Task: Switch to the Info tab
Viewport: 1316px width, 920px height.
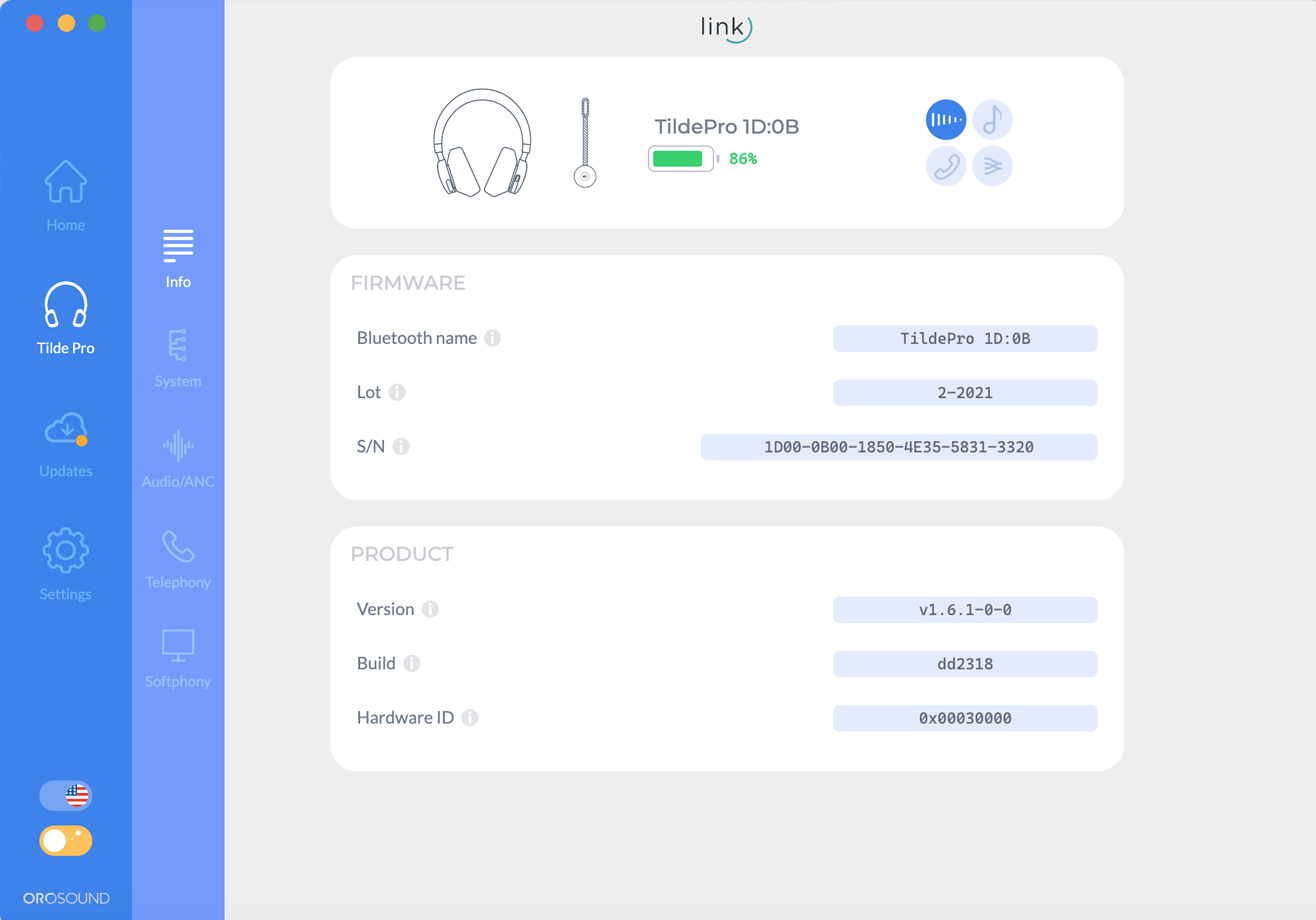Action: (178, 259)
